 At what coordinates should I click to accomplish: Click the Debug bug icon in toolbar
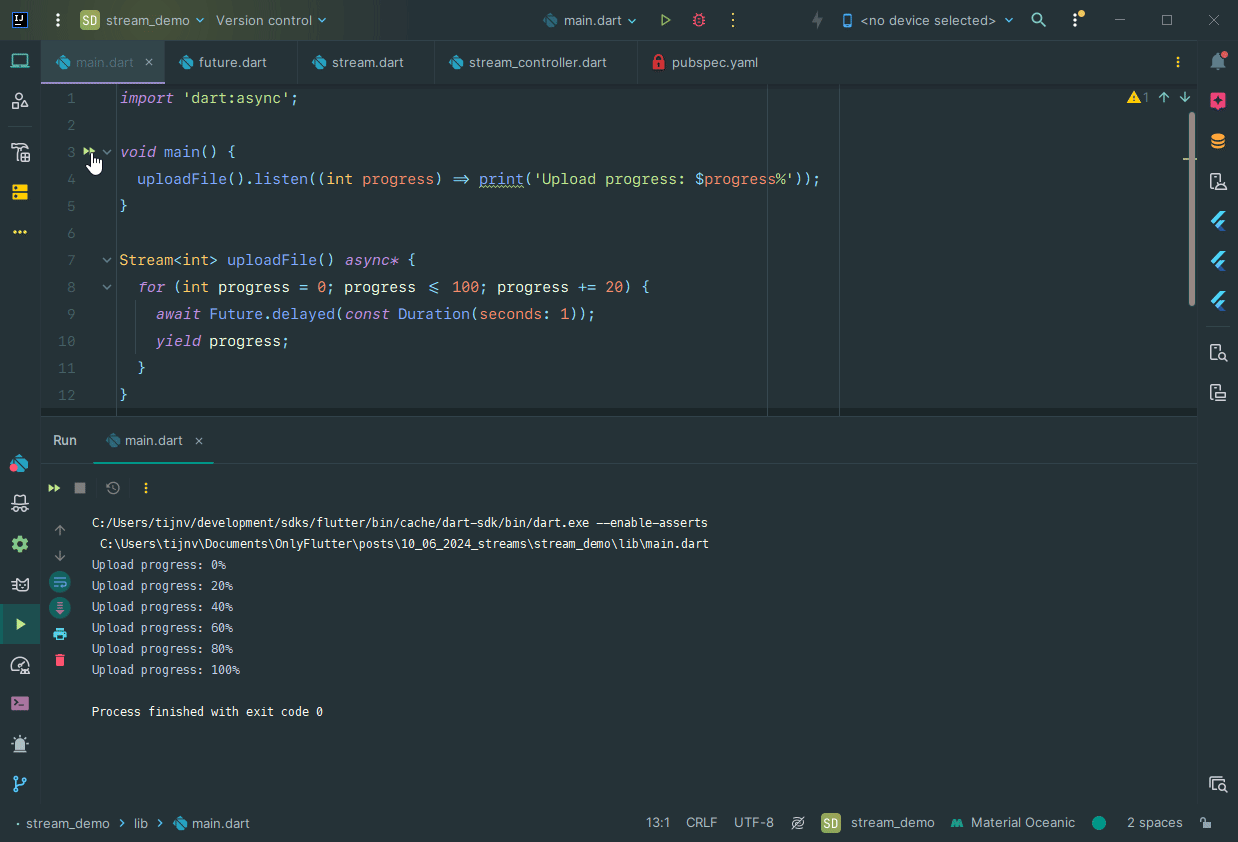click(x=698, y=20)
